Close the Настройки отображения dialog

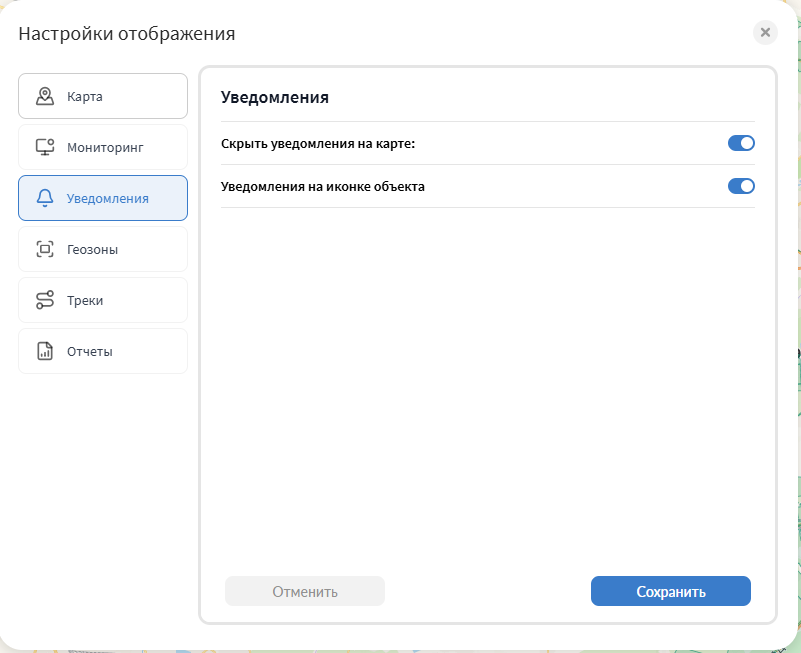(x=765, y=33)
